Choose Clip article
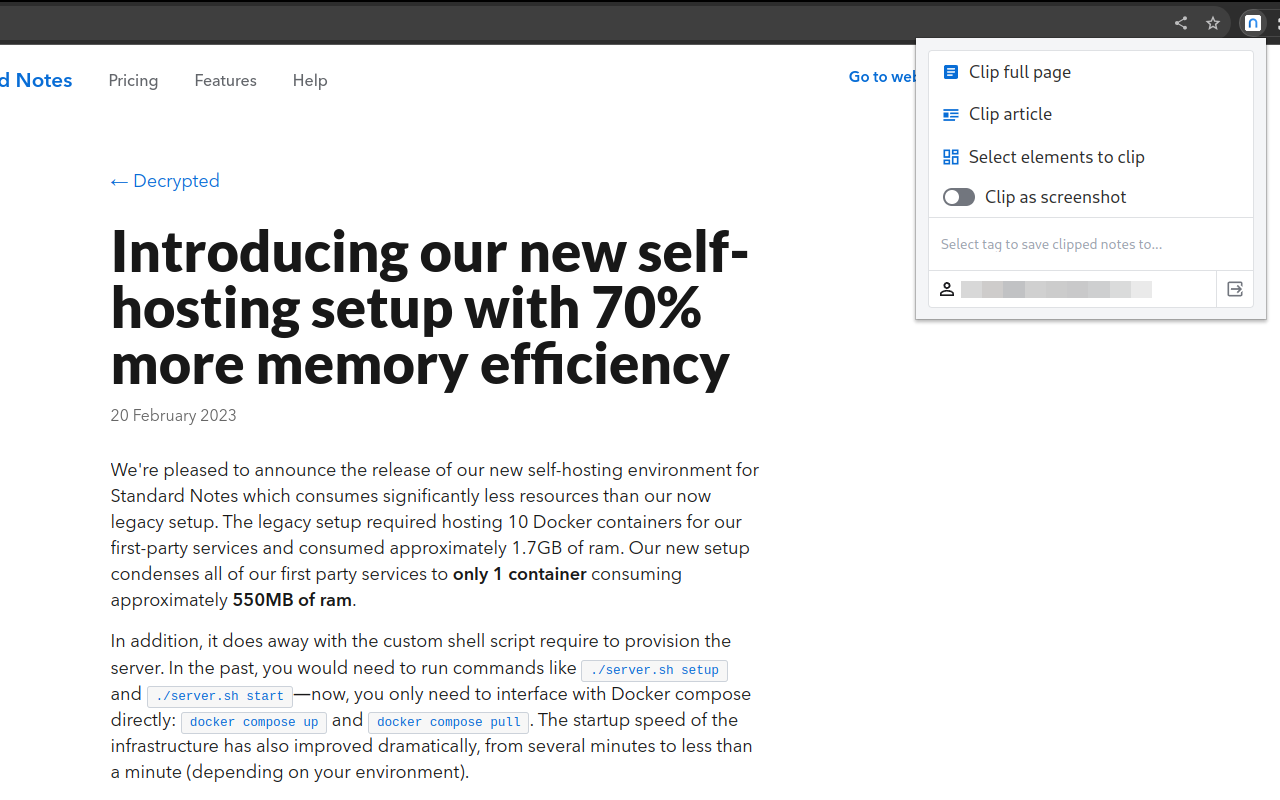 point(1091,114)
